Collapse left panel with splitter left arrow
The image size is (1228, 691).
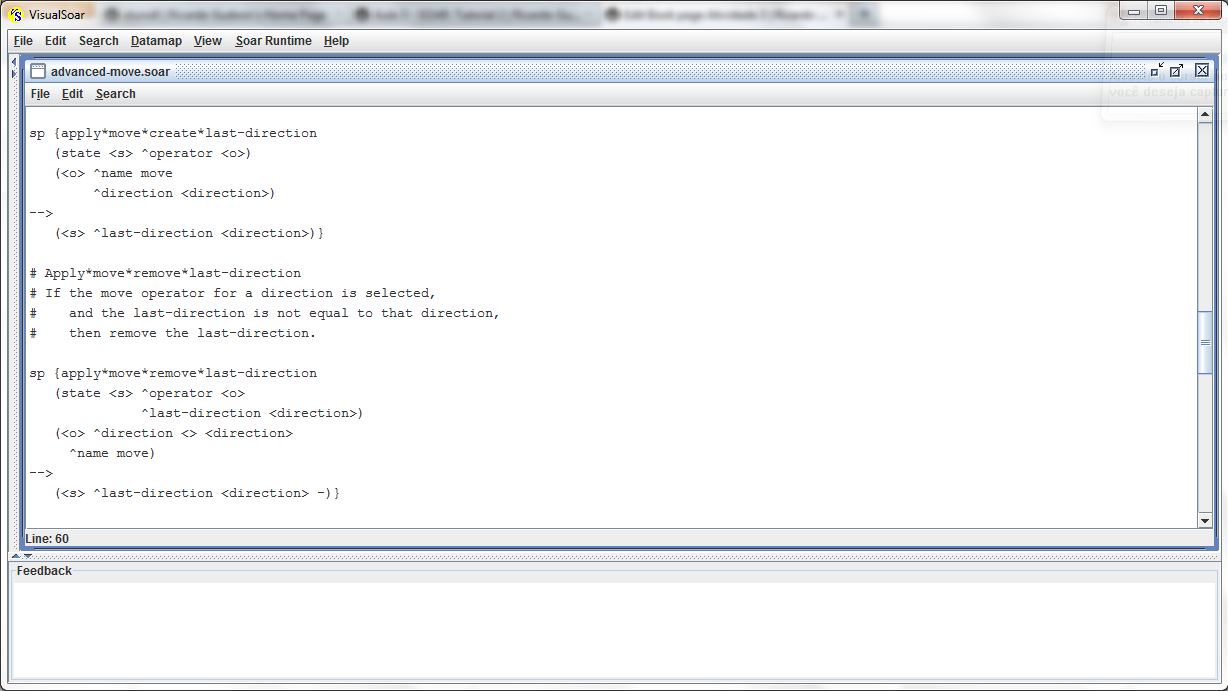point(13,62)
